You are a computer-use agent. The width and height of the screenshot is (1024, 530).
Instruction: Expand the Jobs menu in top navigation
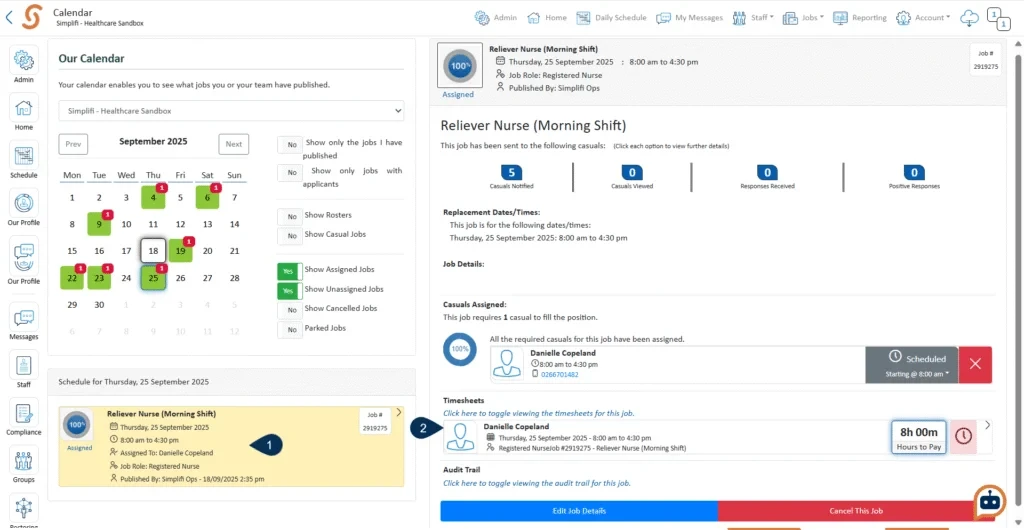[803, 18]
